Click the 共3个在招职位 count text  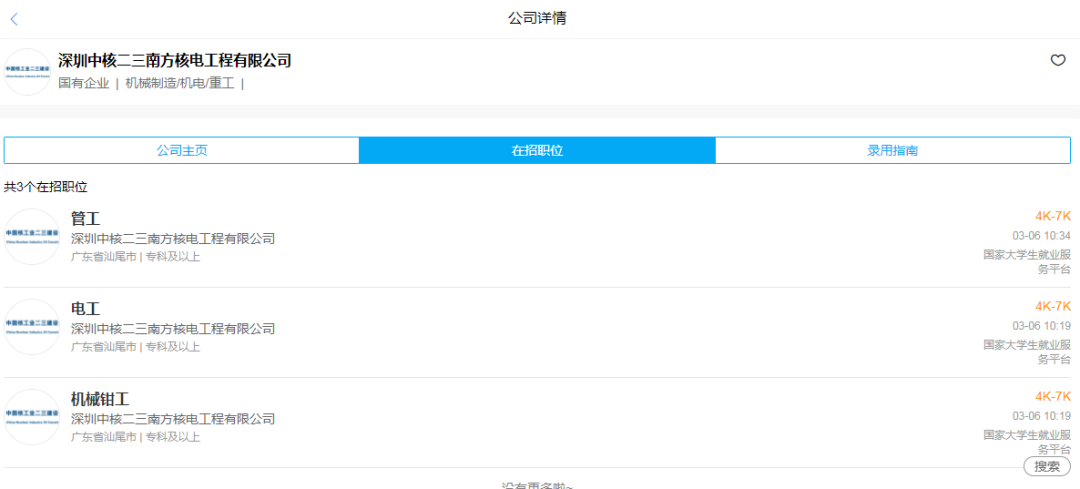(46, 187)
